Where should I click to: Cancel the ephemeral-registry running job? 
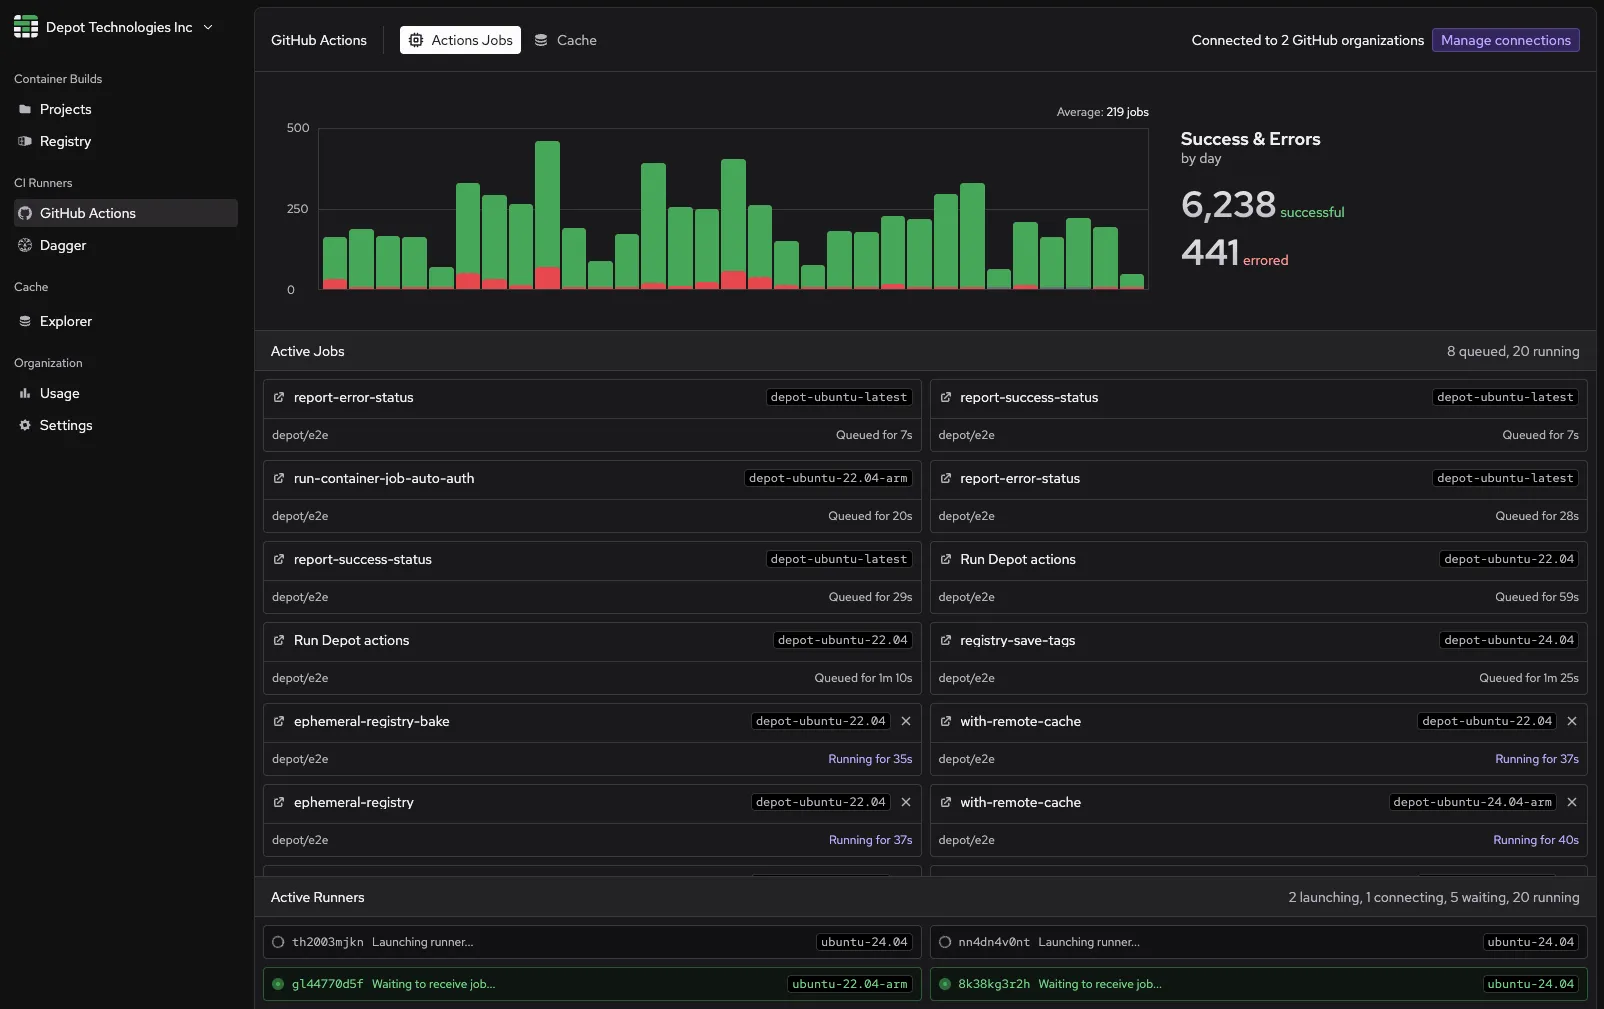coord(906,802)
